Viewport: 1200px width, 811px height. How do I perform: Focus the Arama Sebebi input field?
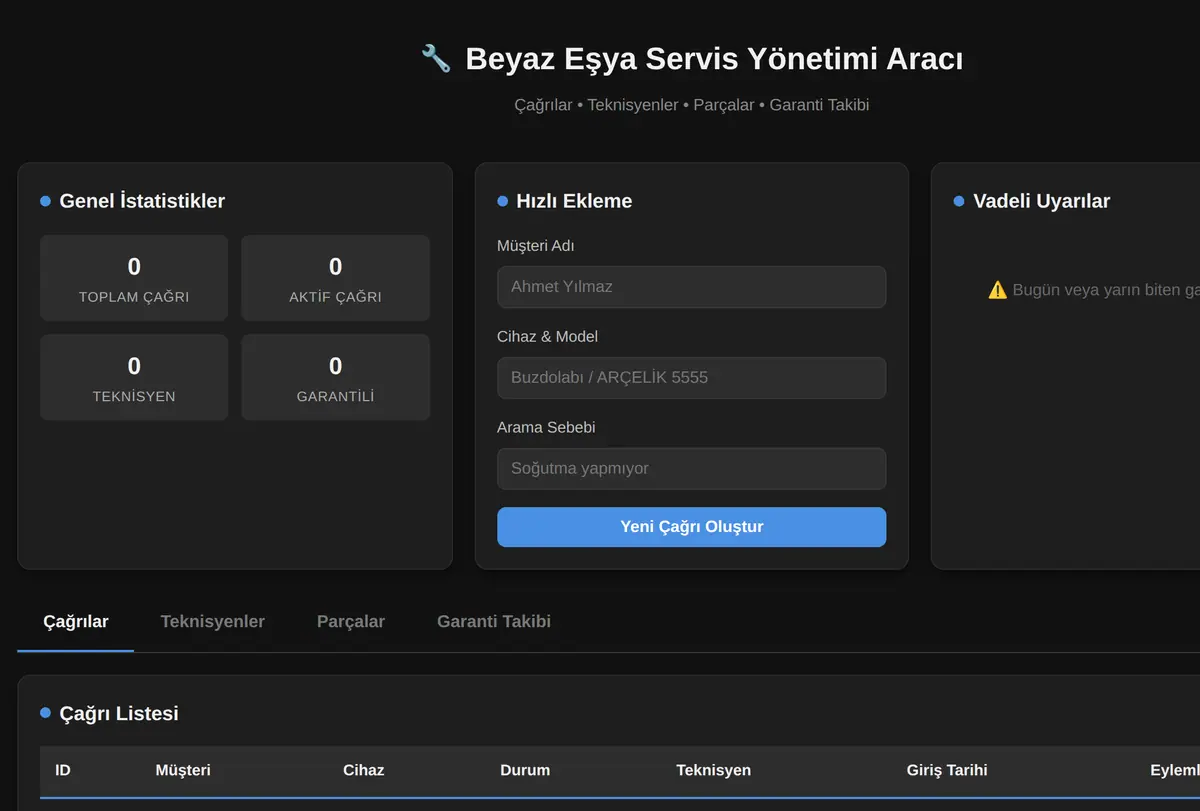tap(692, 469)
